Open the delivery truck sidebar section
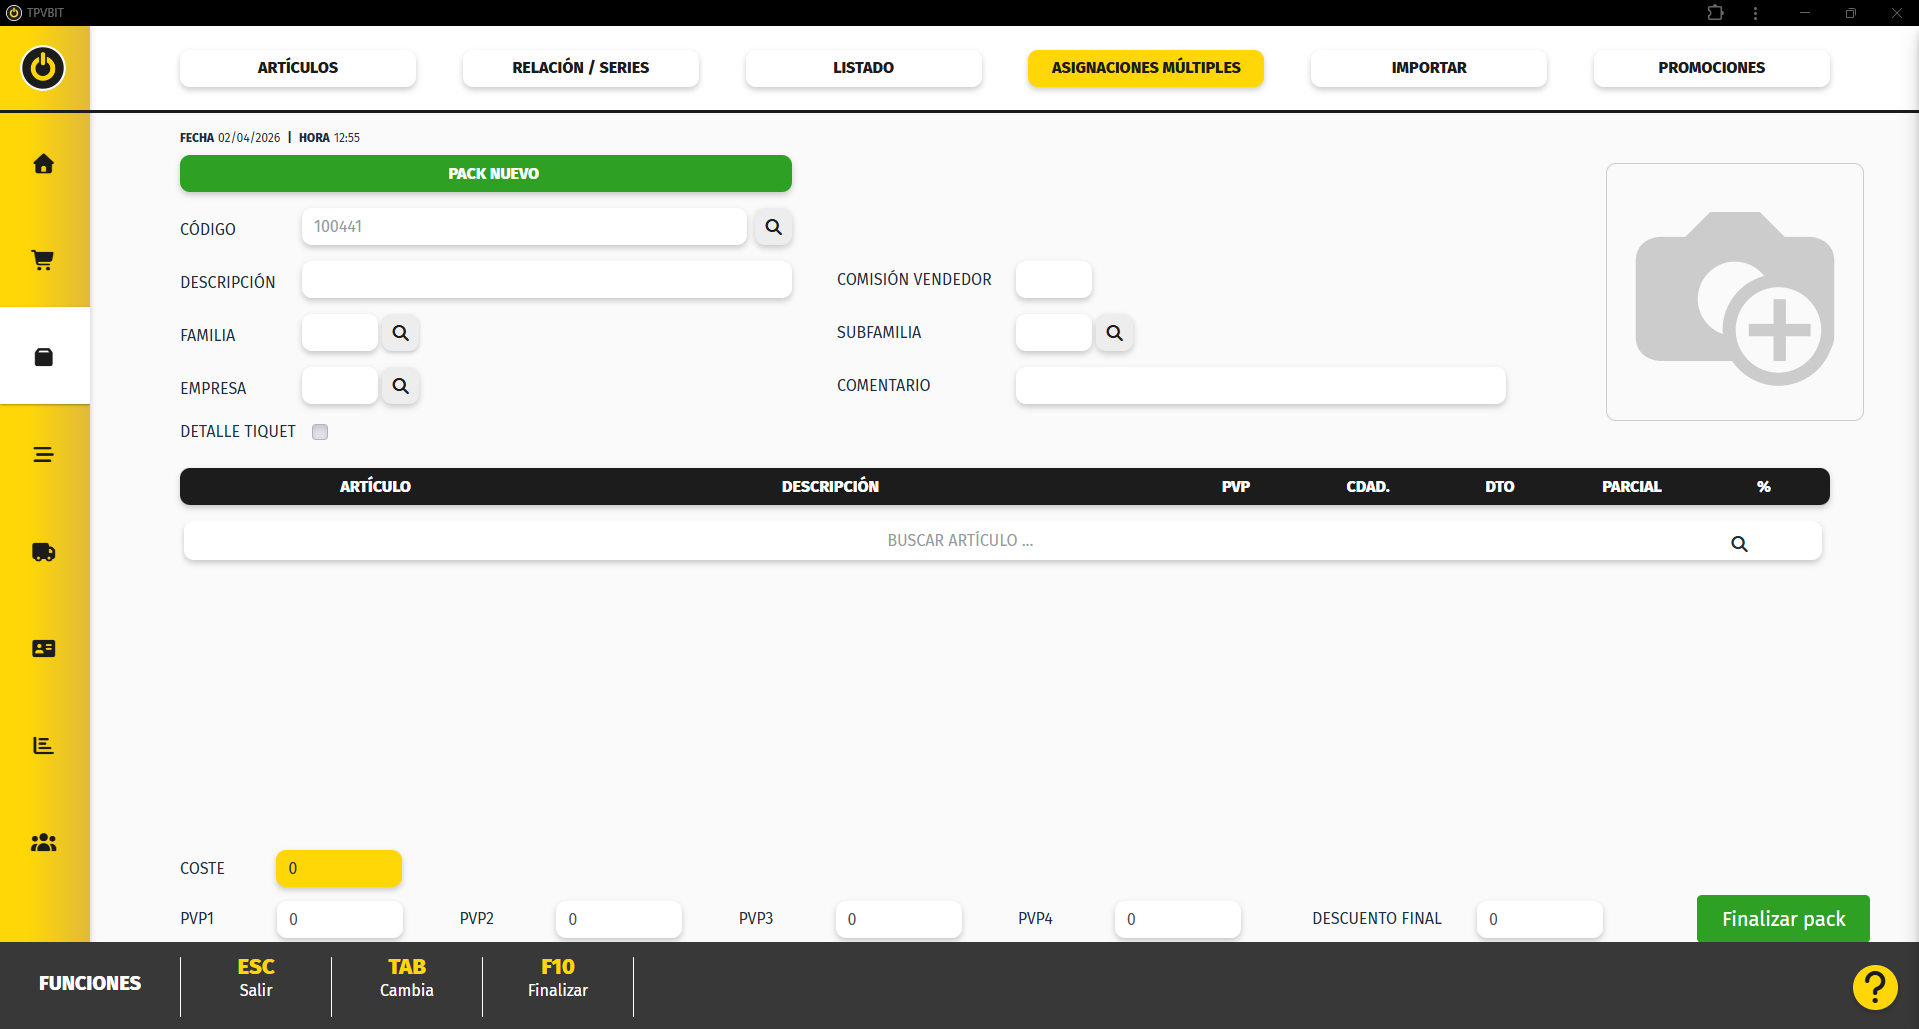This screenshot has height=1029, width=1919. [x=43, y=552]
